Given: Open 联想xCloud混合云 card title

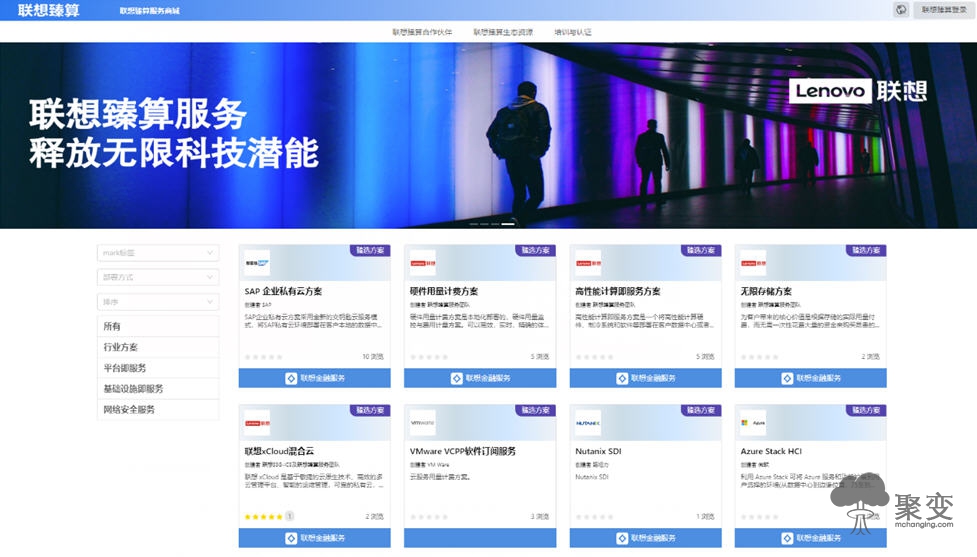Looking at the screenshot, I should point(279,451).
